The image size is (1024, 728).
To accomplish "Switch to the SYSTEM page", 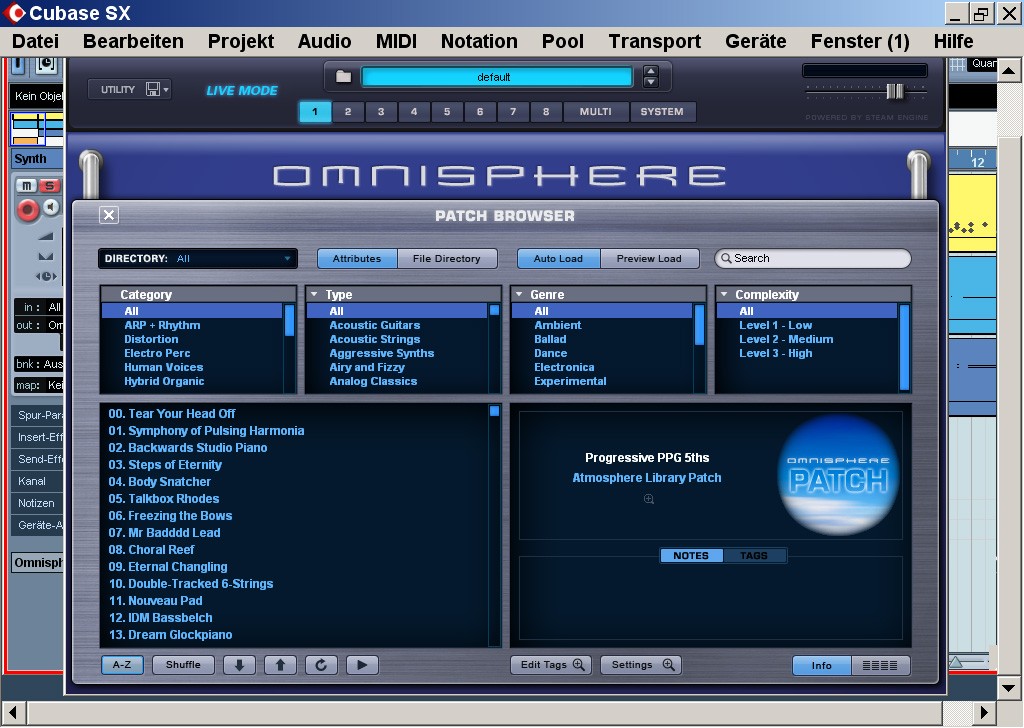I will coord(662,112).
